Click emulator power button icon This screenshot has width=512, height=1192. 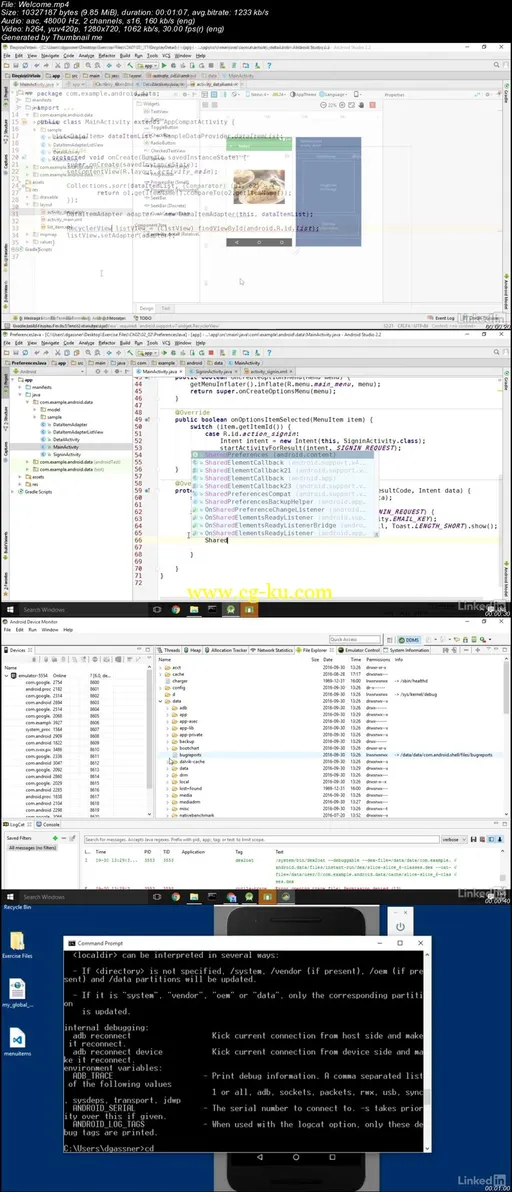pos(400,927)
